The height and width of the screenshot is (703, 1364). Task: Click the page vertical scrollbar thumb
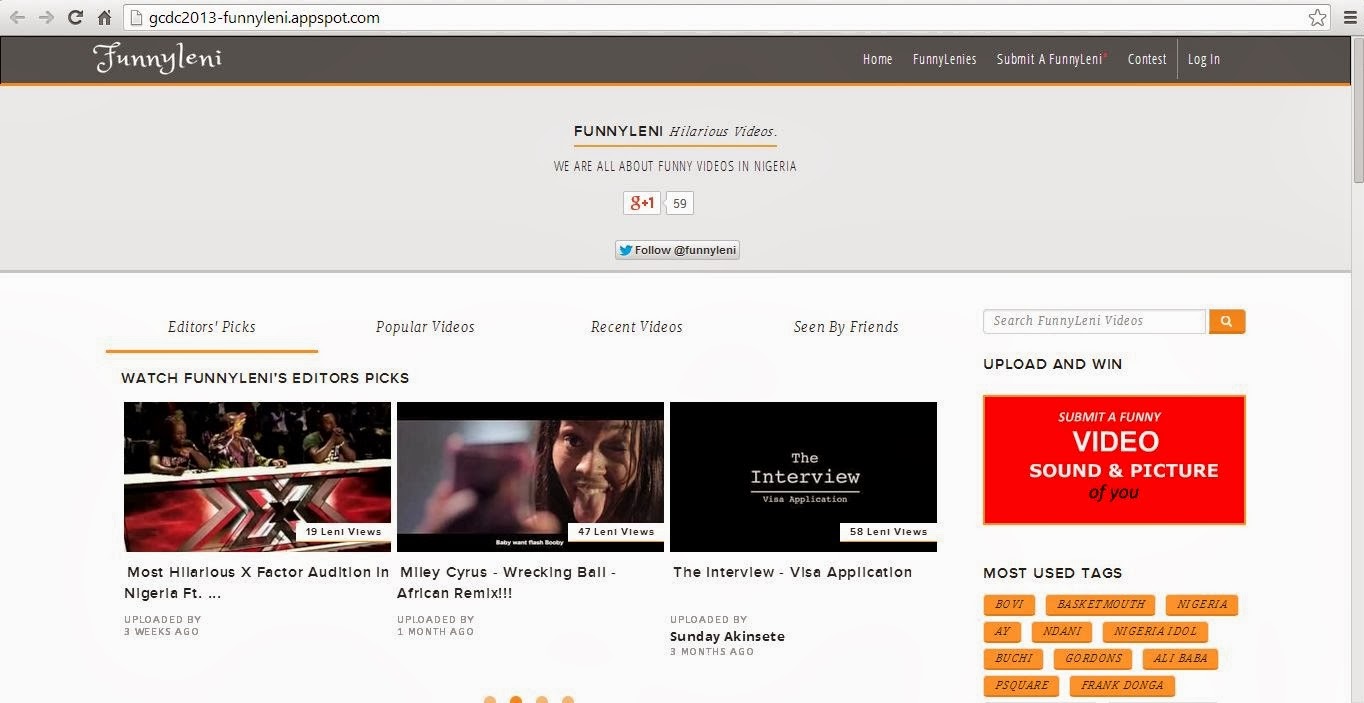pyautogui.click(x=1357, y=110)
